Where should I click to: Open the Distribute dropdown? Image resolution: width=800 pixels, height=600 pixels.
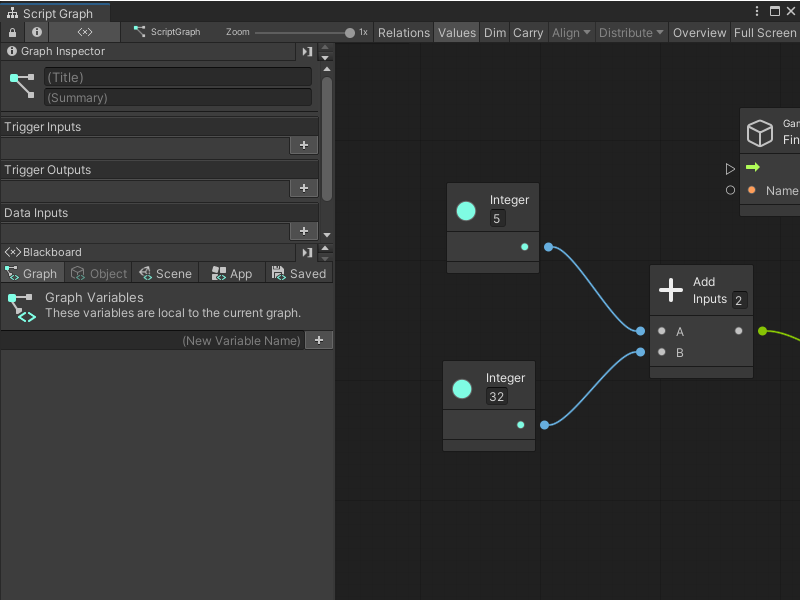630,32
